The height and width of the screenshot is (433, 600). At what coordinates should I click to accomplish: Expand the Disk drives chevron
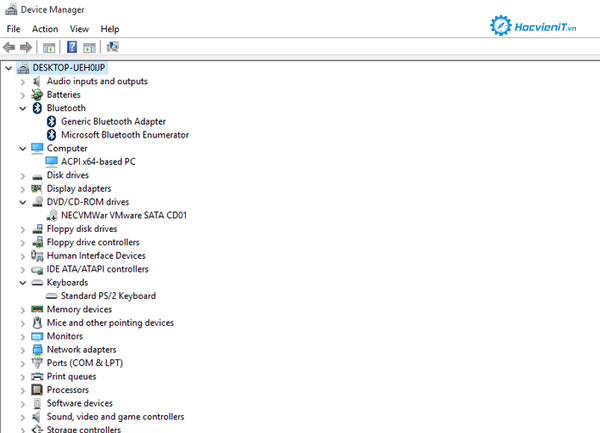click(x=23, y=176)
